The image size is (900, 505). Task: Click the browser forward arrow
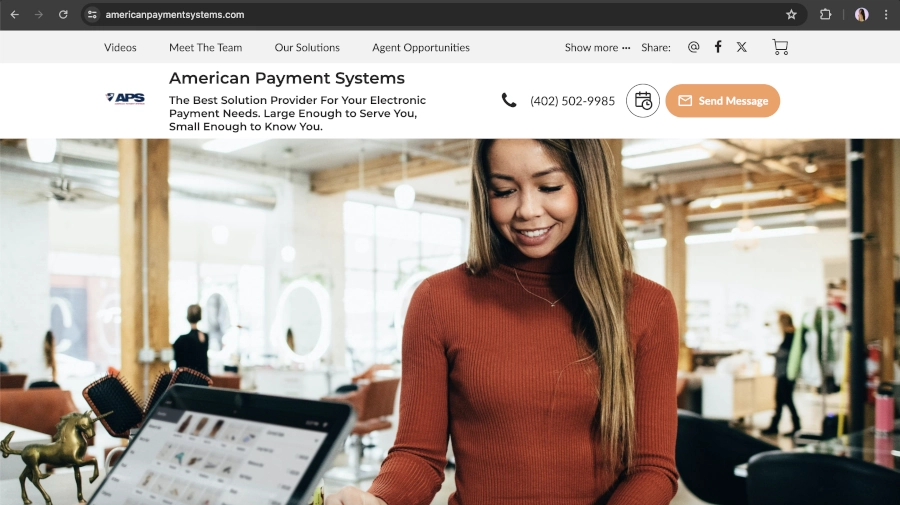coord(39,14)
